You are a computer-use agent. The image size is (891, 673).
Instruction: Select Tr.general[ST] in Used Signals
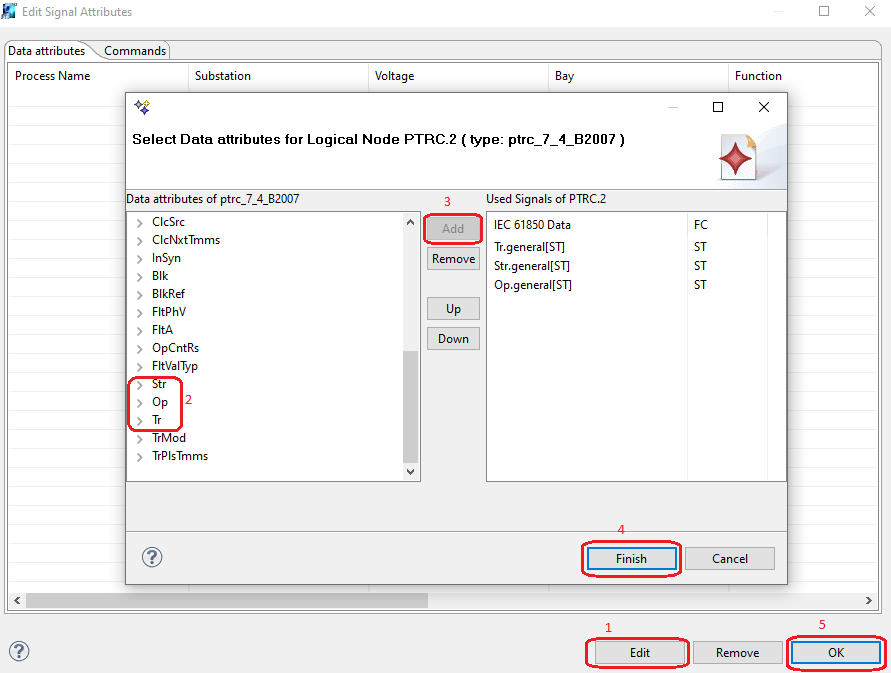[x=531, y=247]
